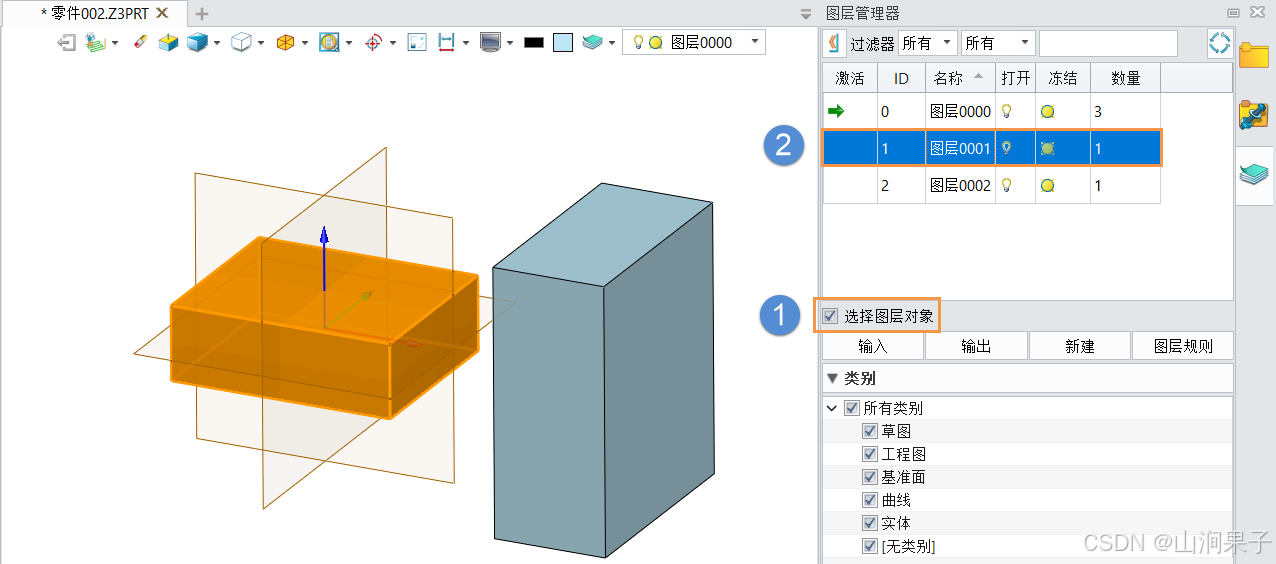The width and height of the screenshot is (1276, 564).
Task: Open the first 所有 filter dropdown
Action: tap(927, 43)
